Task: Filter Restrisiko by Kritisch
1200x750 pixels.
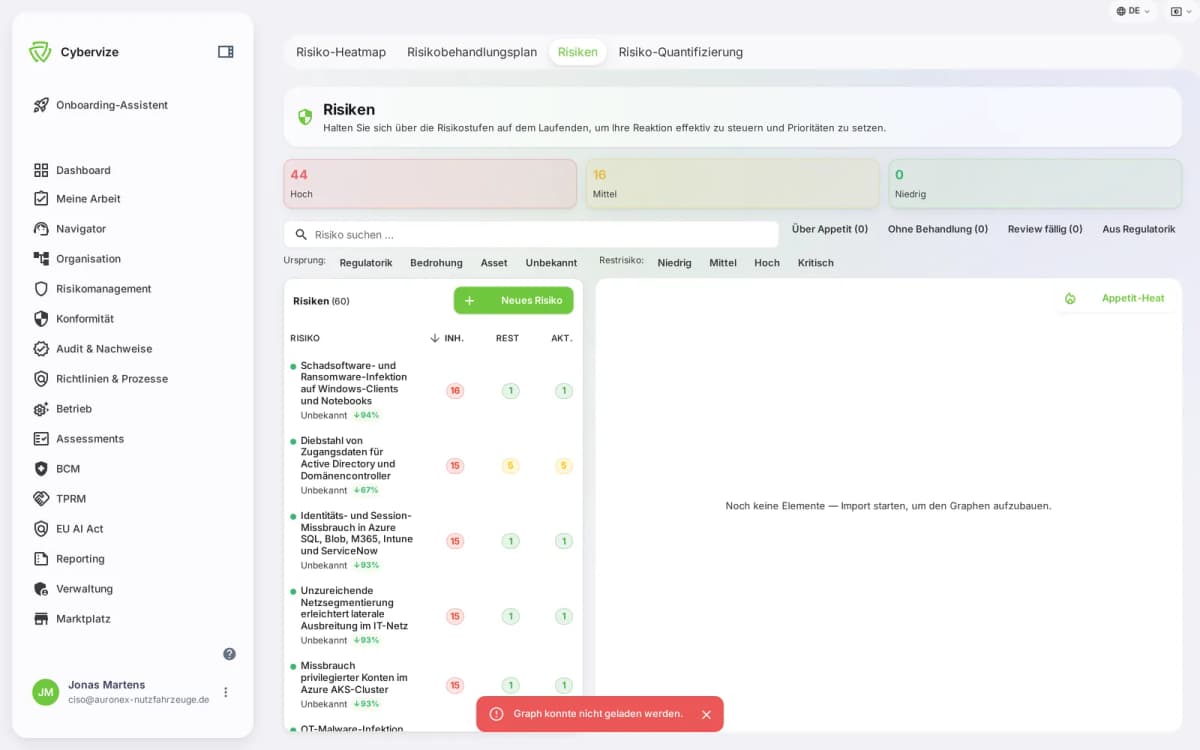Action: (x=816, y=263)
